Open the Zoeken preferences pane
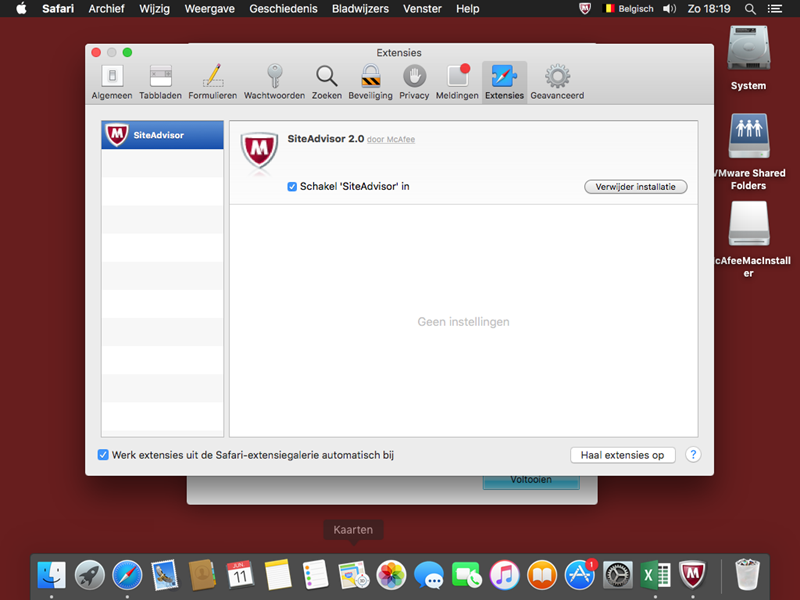The width and height of the screenshot is (800, 600). point(327,82)
